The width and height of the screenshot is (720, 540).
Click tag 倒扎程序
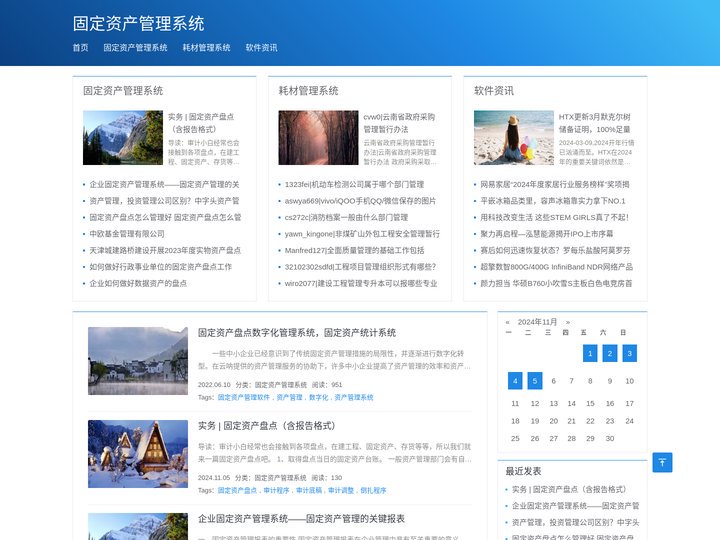coord(373,490)
